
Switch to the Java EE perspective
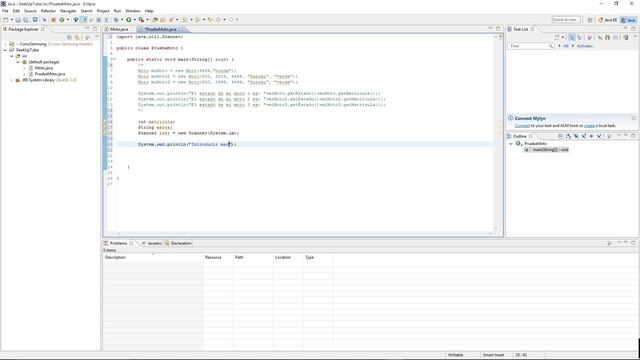click(x=608, y=20)
